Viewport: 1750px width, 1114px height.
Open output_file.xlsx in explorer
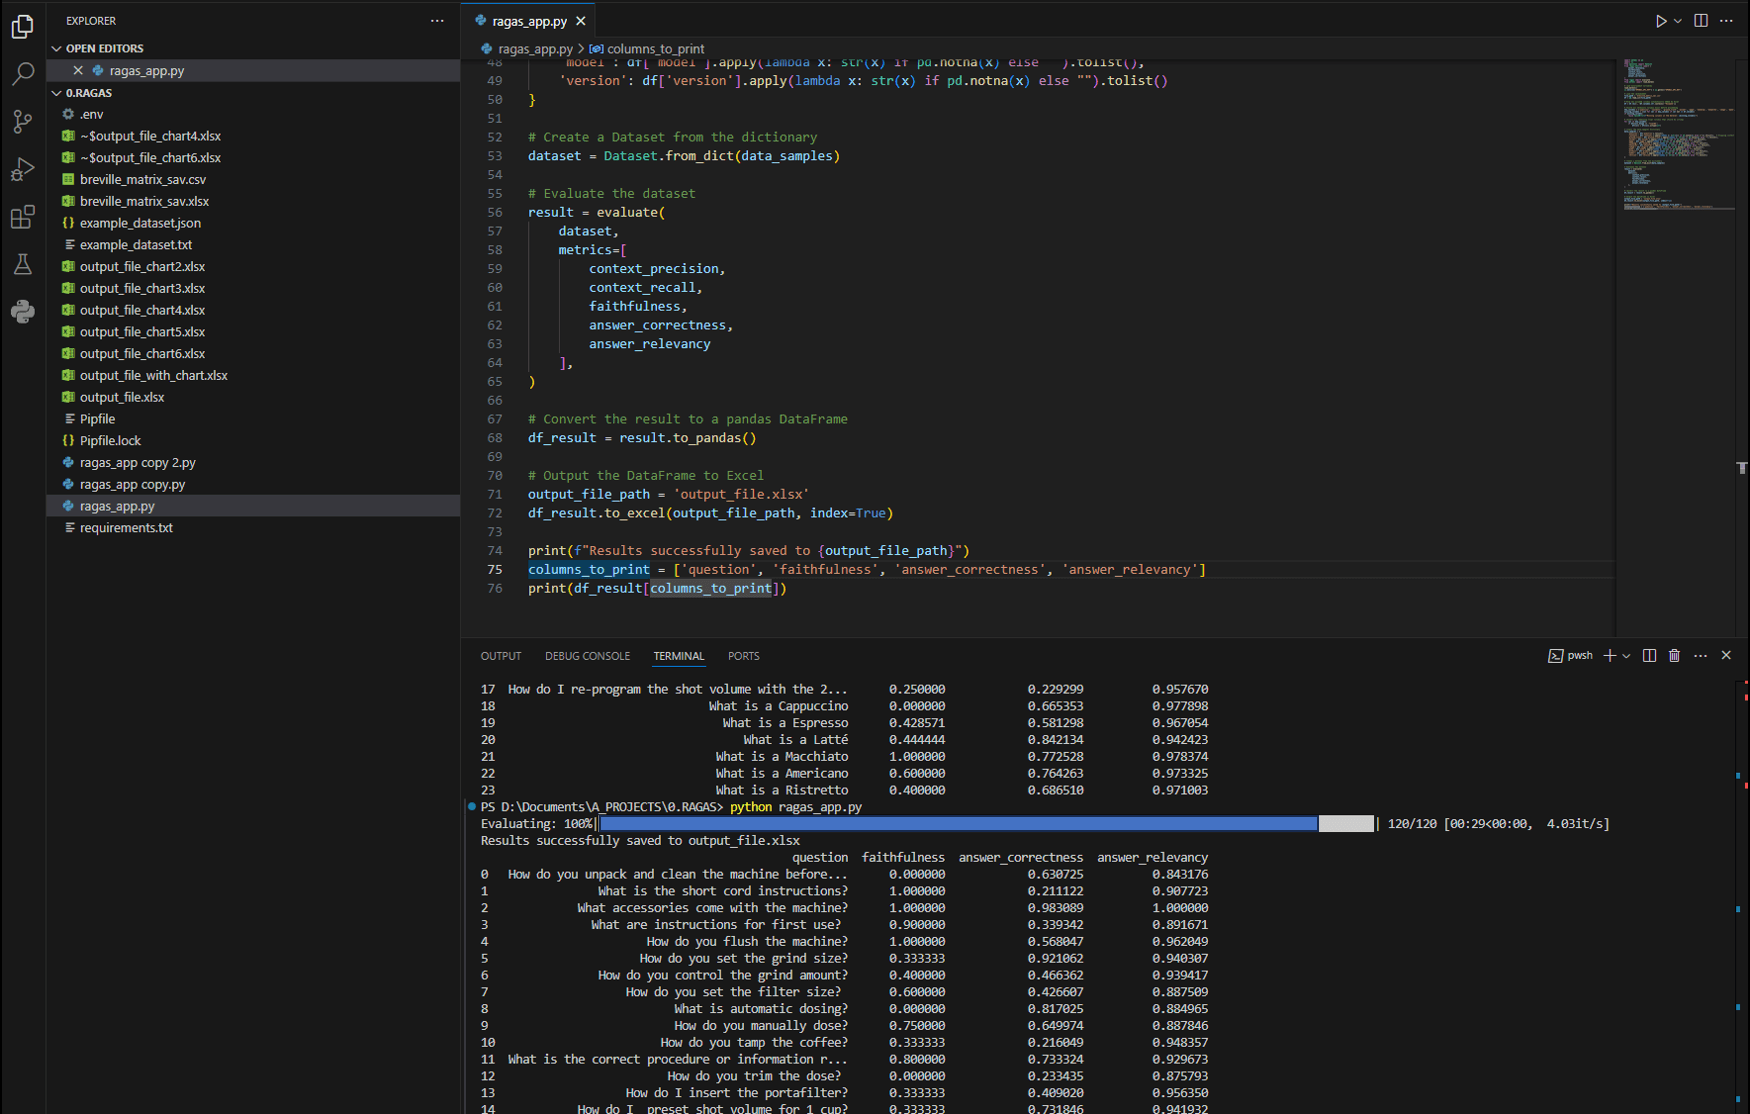pos(254,397)
